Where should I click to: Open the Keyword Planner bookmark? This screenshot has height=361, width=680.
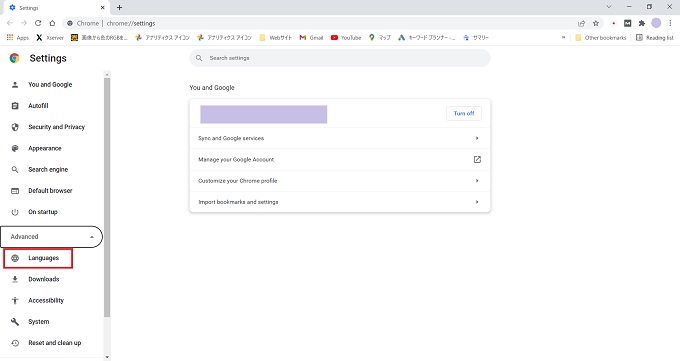point(426,38)
